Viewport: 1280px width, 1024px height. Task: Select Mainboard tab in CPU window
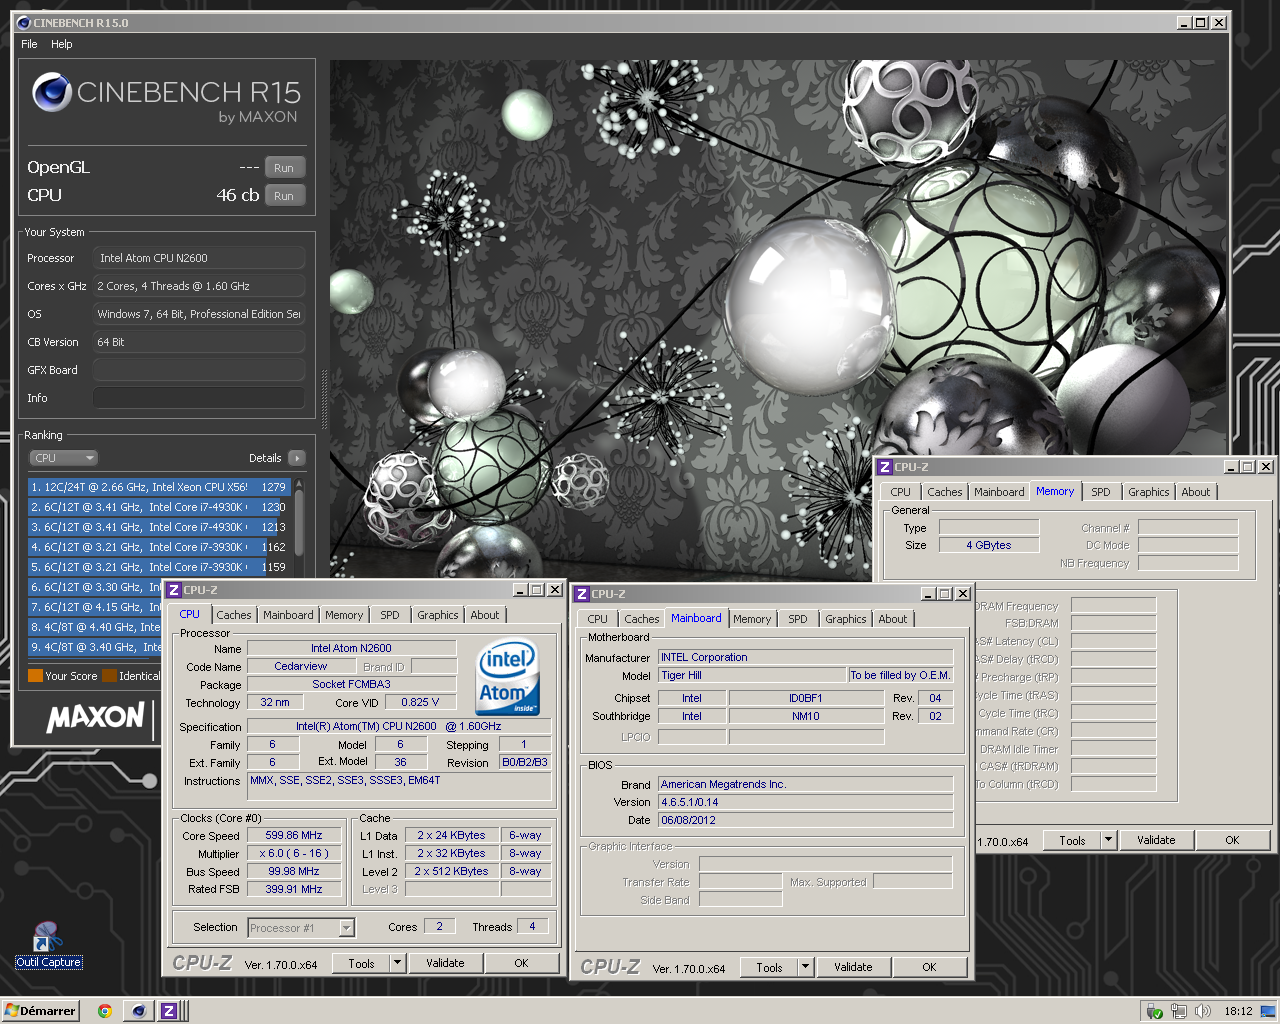(x=288, y=615)
